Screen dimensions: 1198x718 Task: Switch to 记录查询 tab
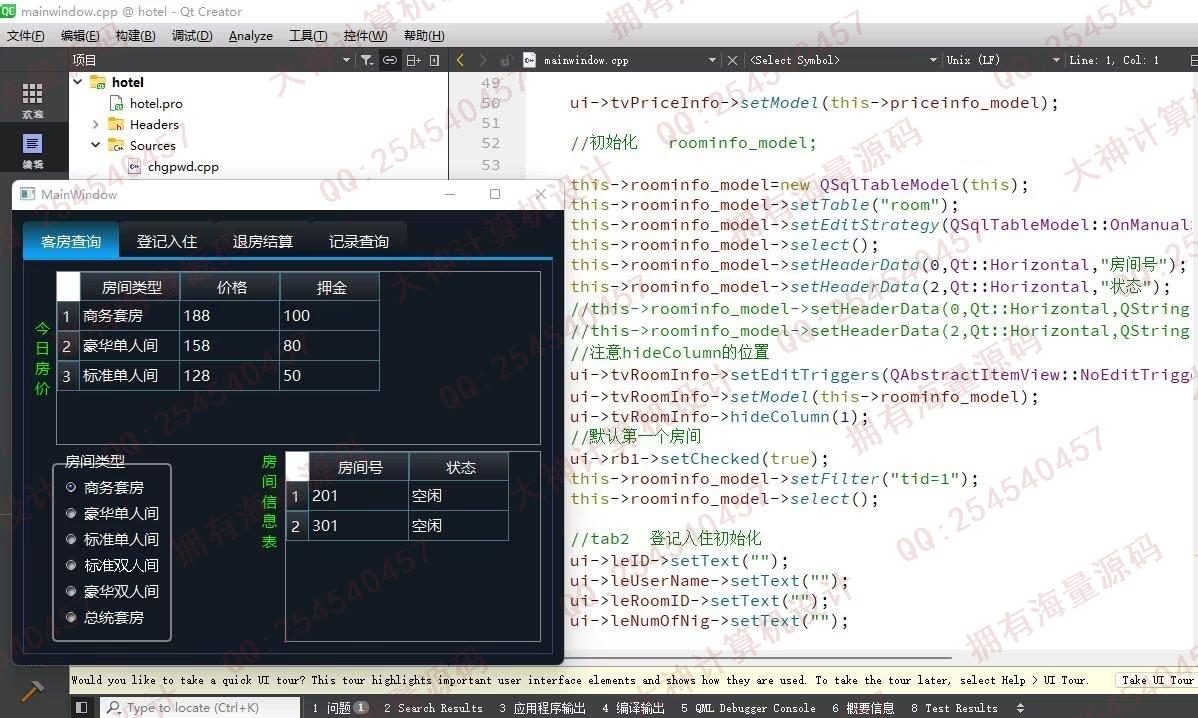point(358,241)
